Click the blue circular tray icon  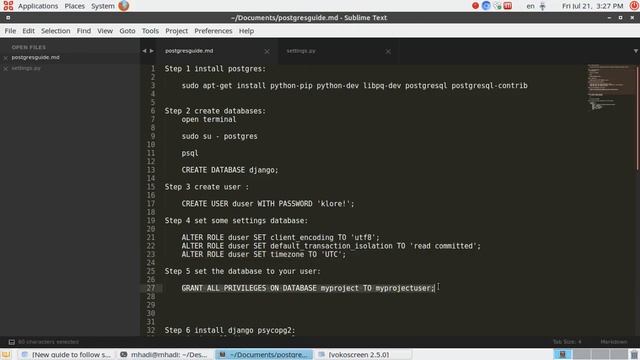pyautogui.click(x=486, y=6)
